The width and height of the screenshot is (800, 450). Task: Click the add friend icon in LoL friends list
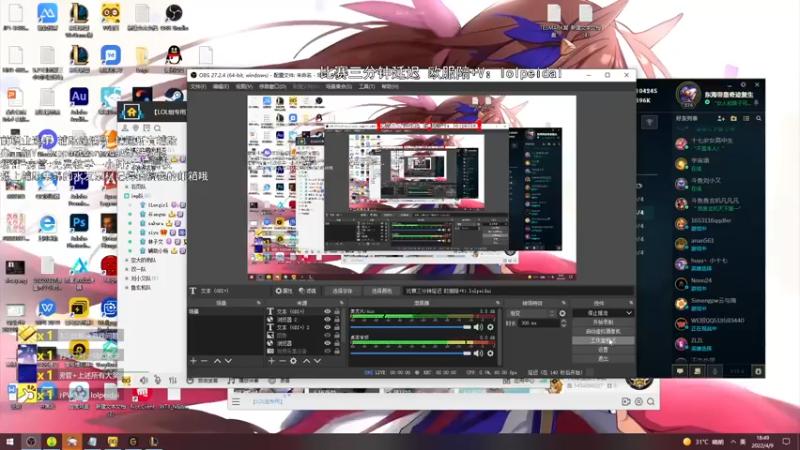pyautogui.click(x=721, y=118)
